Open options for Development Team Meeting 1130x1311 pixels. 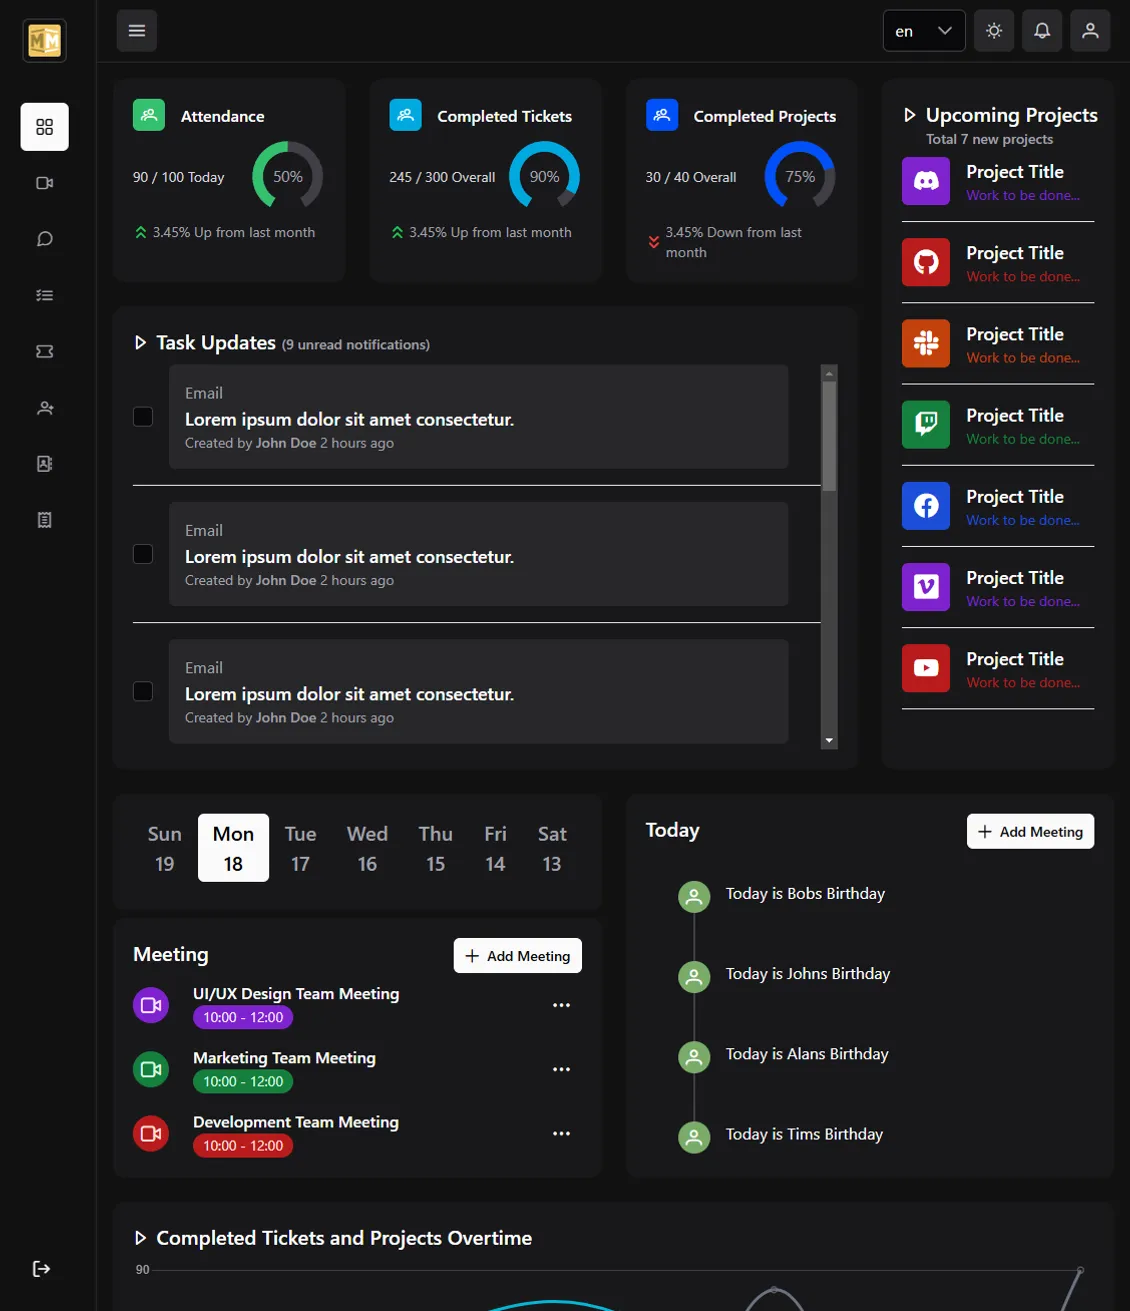(562, 1133)
